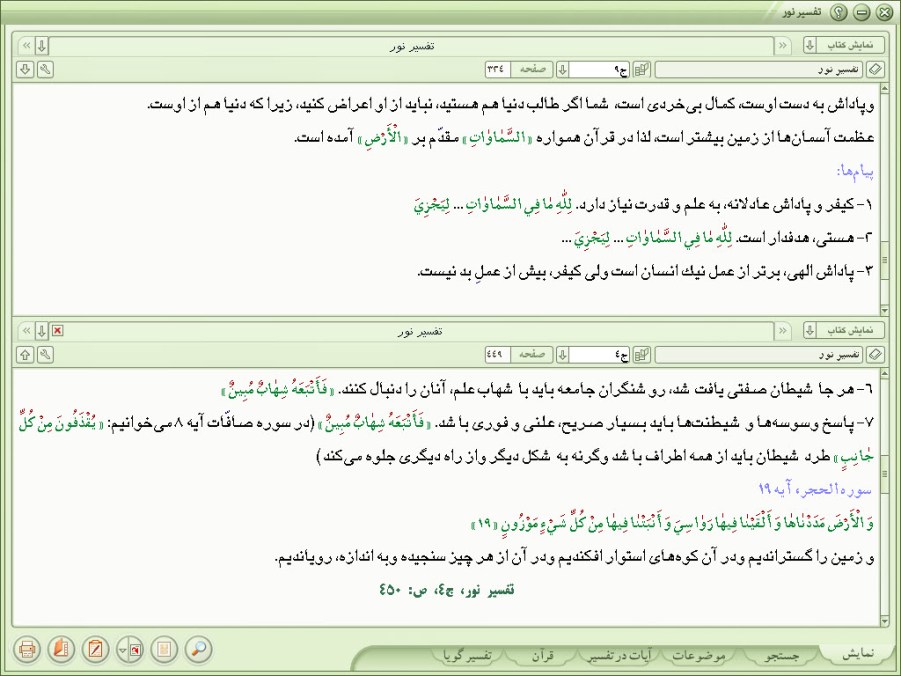This screenshot has height=676, width=901.
Task: Click the wrench settings icon in the upper pane
Action: point(45,70)
